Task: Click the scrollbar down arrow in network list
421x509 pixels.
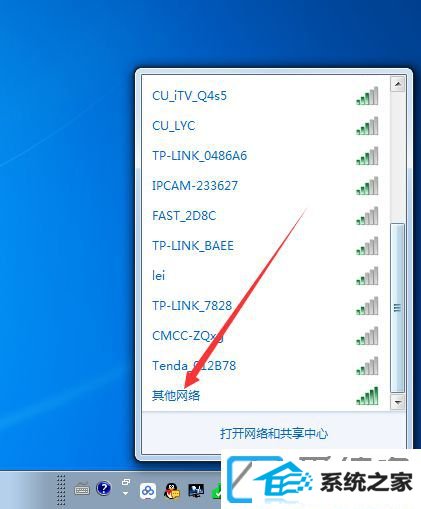Action: [397, 402]
